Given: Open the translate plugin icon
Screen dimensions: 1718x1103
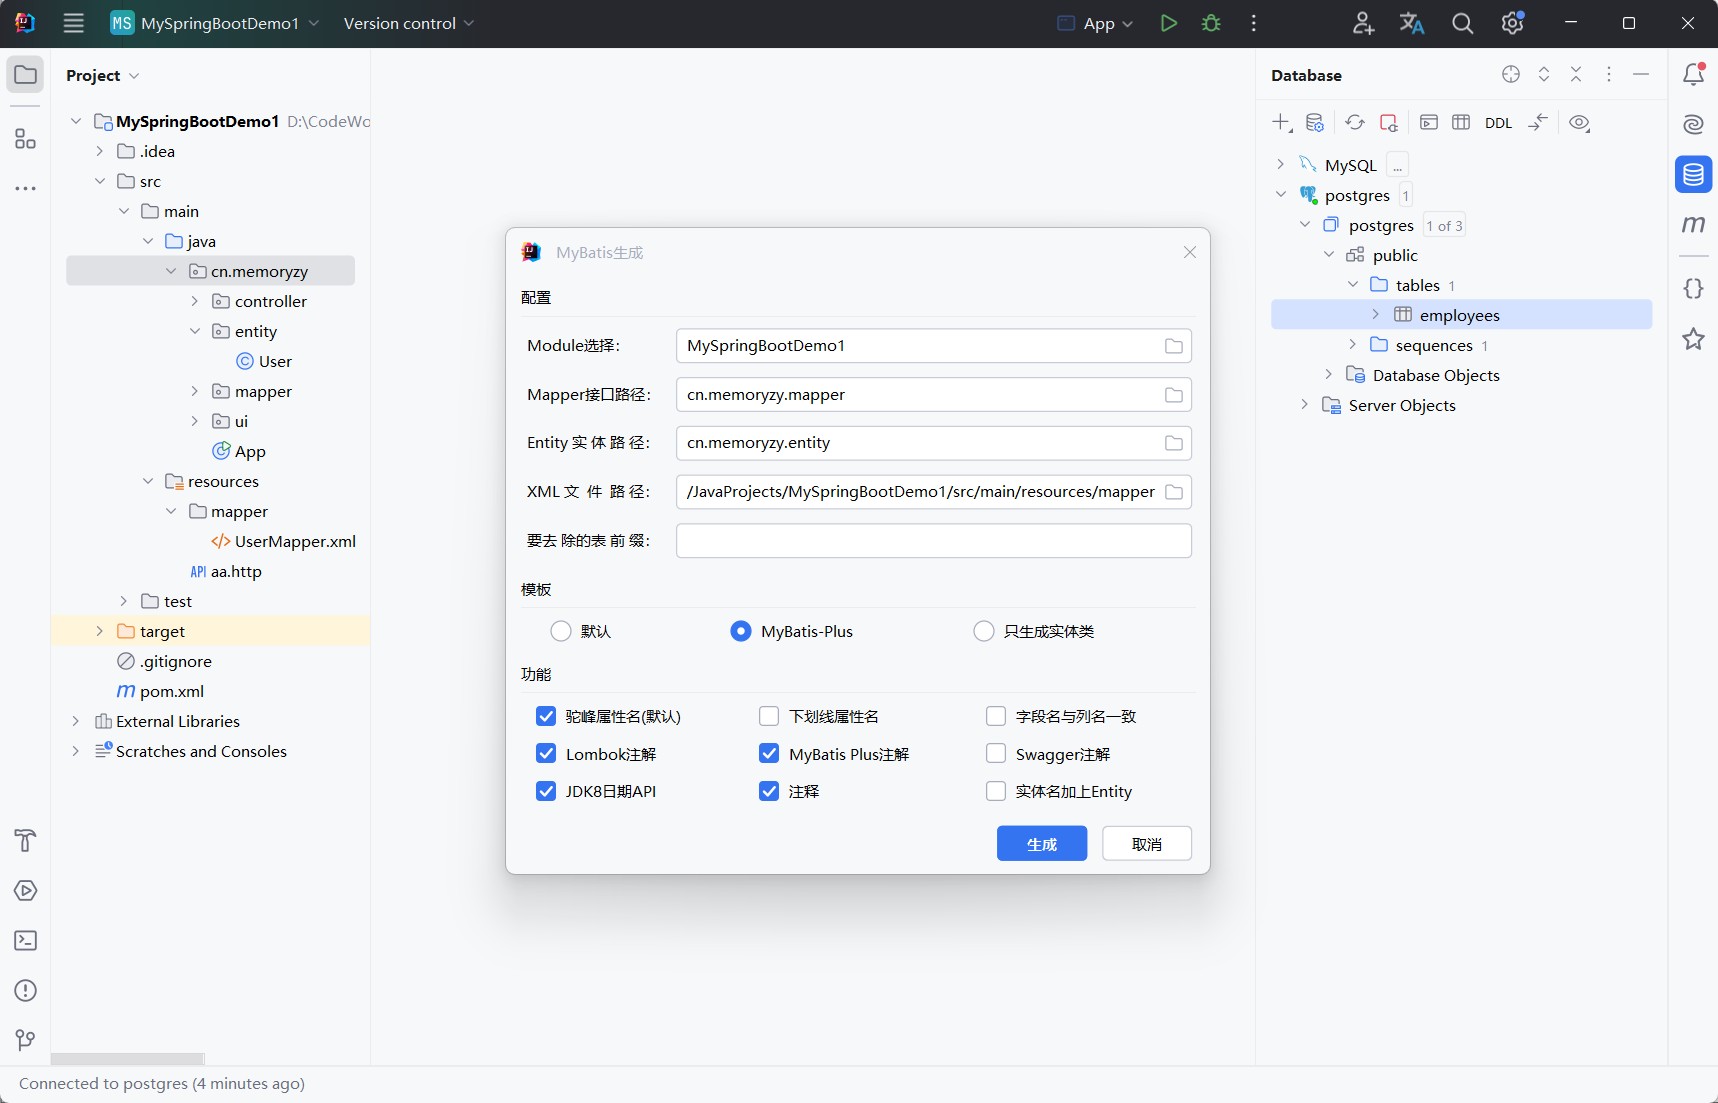Looking at the screenshot, I should pyautogui.click(x=1412, y=23).
